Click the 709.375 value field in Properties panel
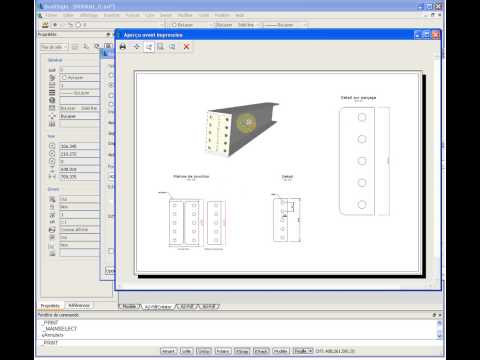 coord(79,177)
